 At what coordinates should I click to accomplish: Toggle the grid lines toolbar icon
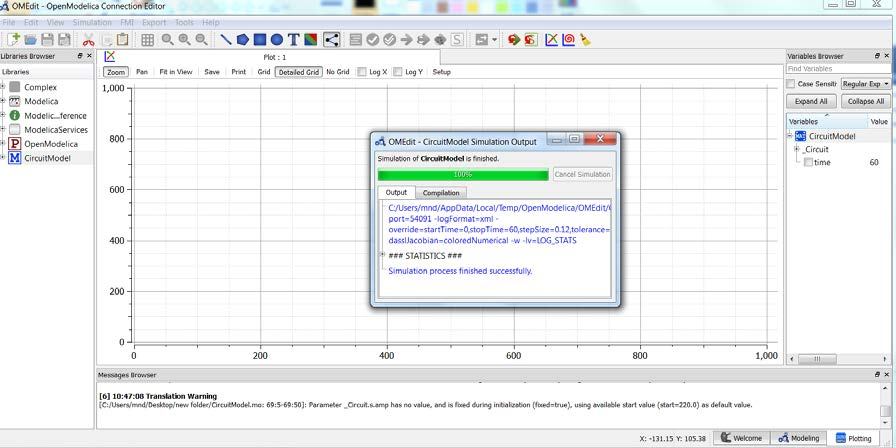pos(147,40)
